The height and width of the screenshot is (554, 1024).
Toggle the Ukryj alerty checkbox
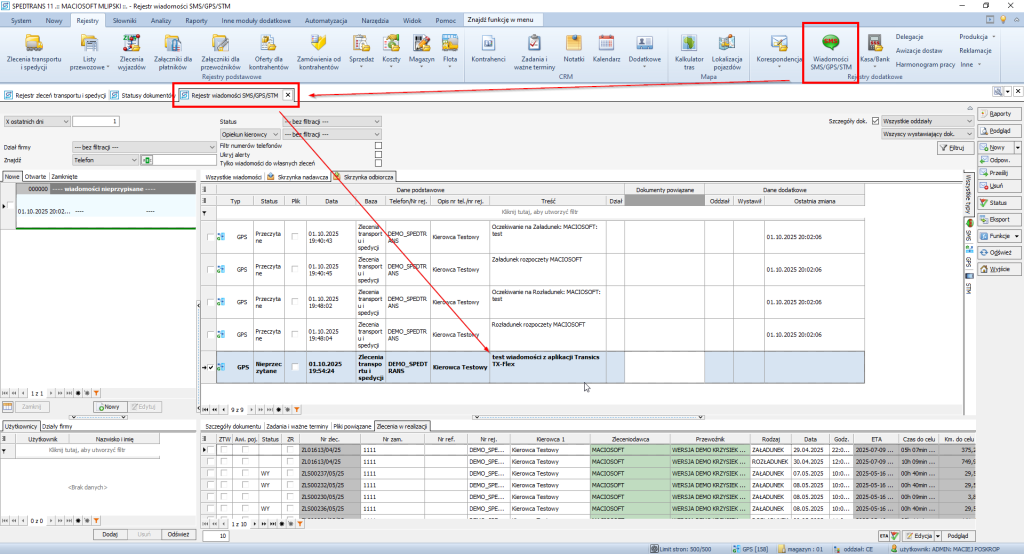point(378,154)
